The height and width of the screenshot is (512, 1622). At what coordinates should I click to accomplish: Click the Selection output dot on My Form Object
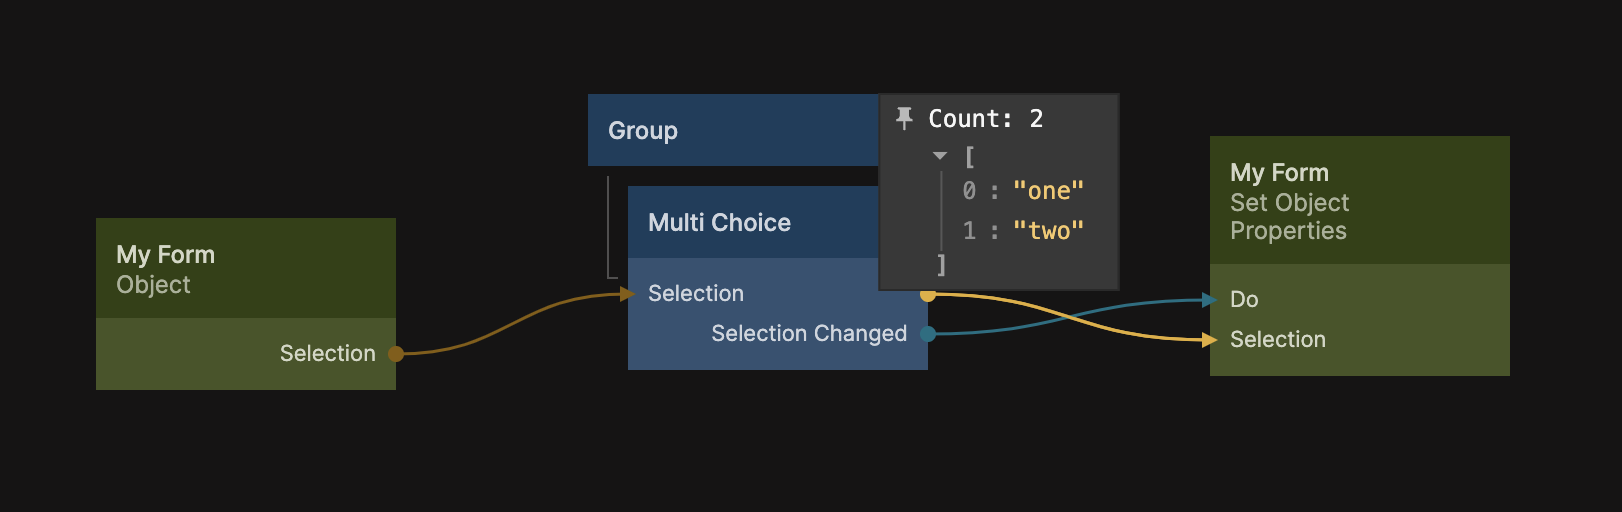pos(396,353)
